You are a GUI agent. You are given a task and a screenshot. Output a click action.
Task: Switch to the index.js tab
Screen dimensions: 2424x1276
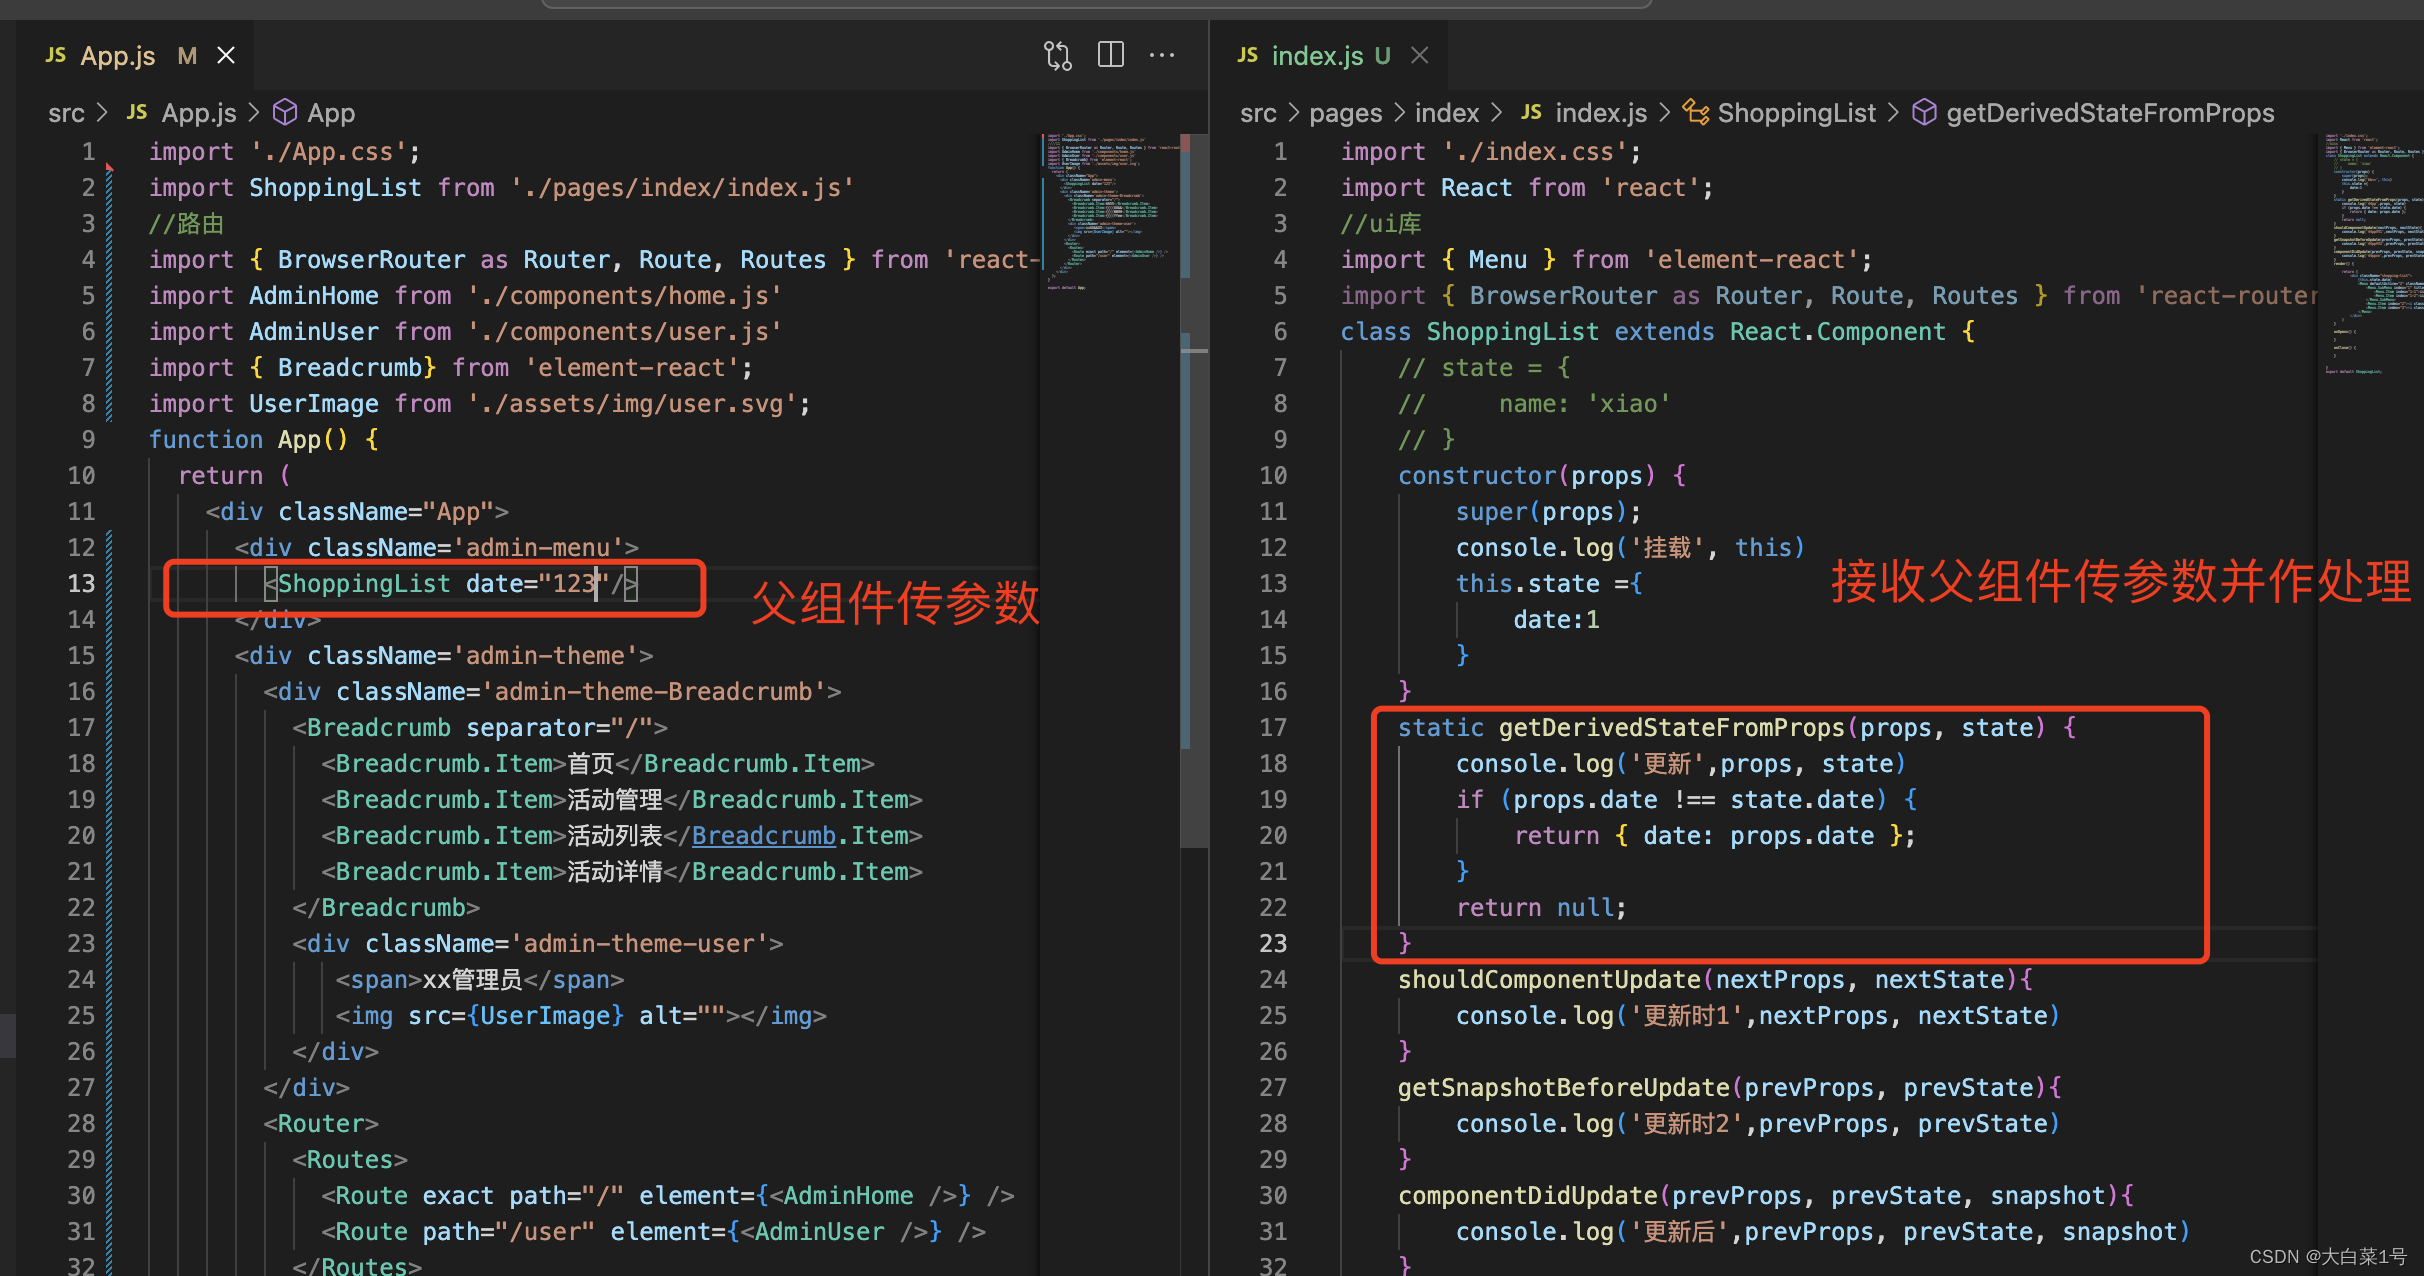(1316, 55)
